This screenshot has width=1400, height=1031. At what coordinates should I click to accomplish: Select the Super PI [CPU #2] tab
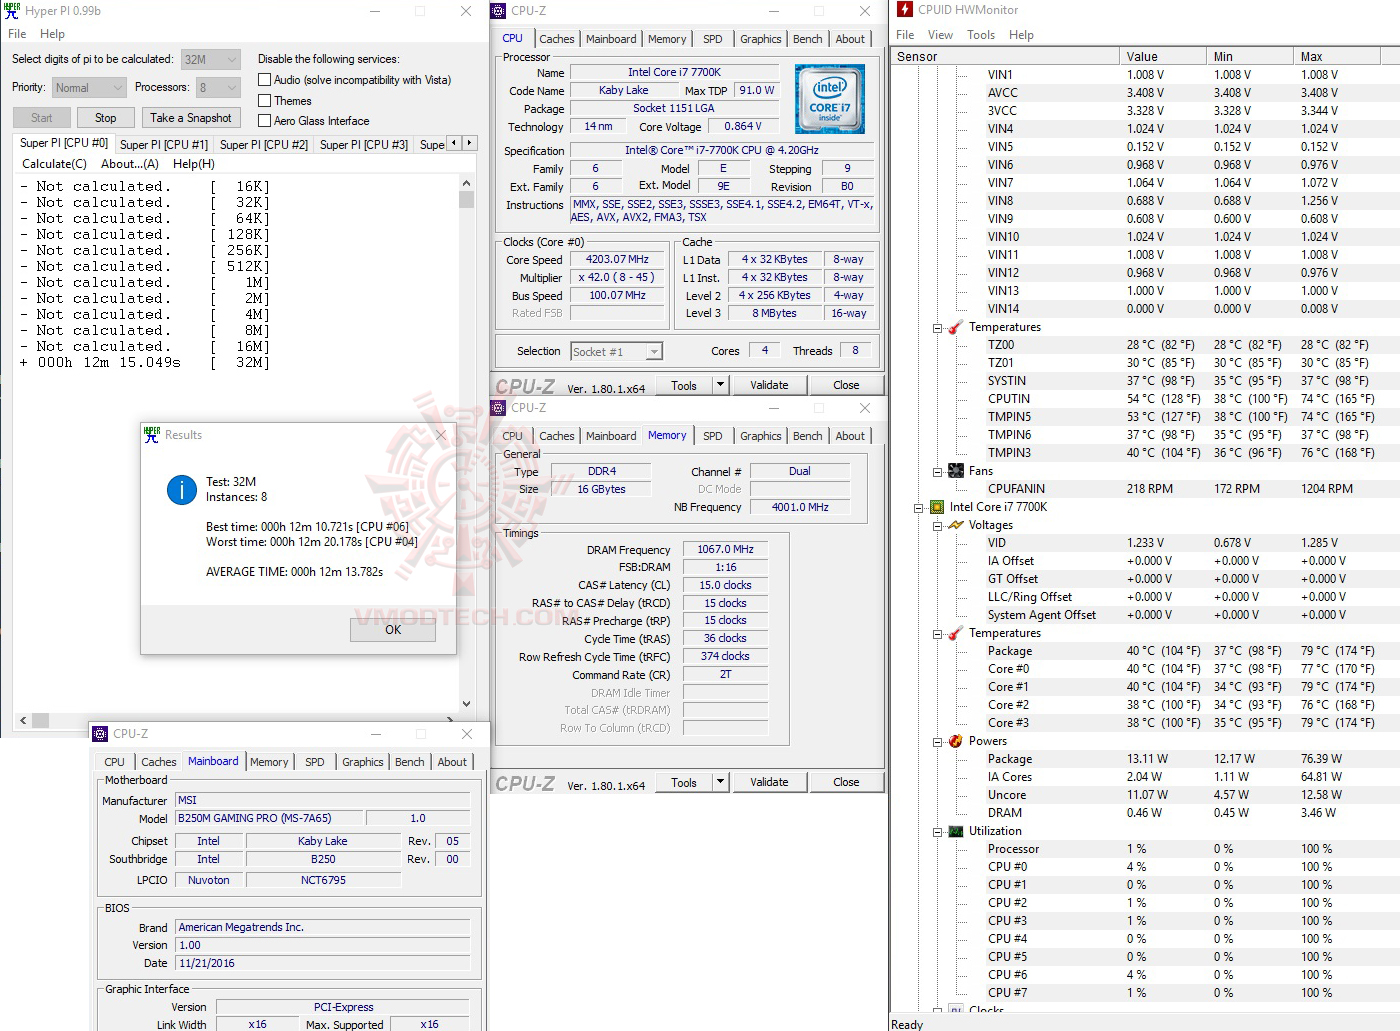[263, 143]
